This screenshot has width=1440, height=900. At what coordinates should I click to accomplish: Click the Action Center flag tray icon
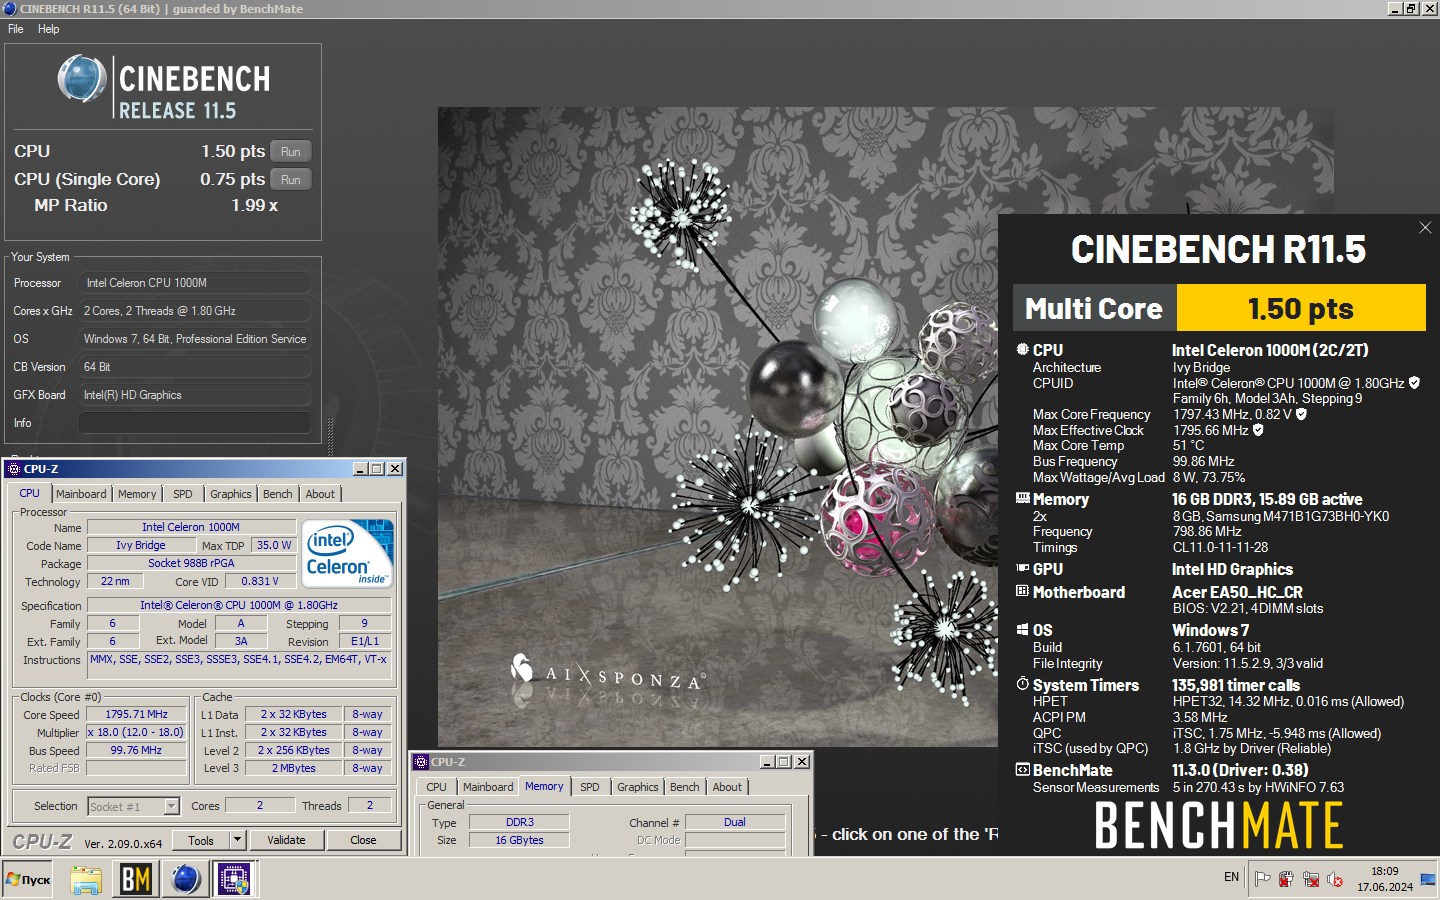[1262, 879]
